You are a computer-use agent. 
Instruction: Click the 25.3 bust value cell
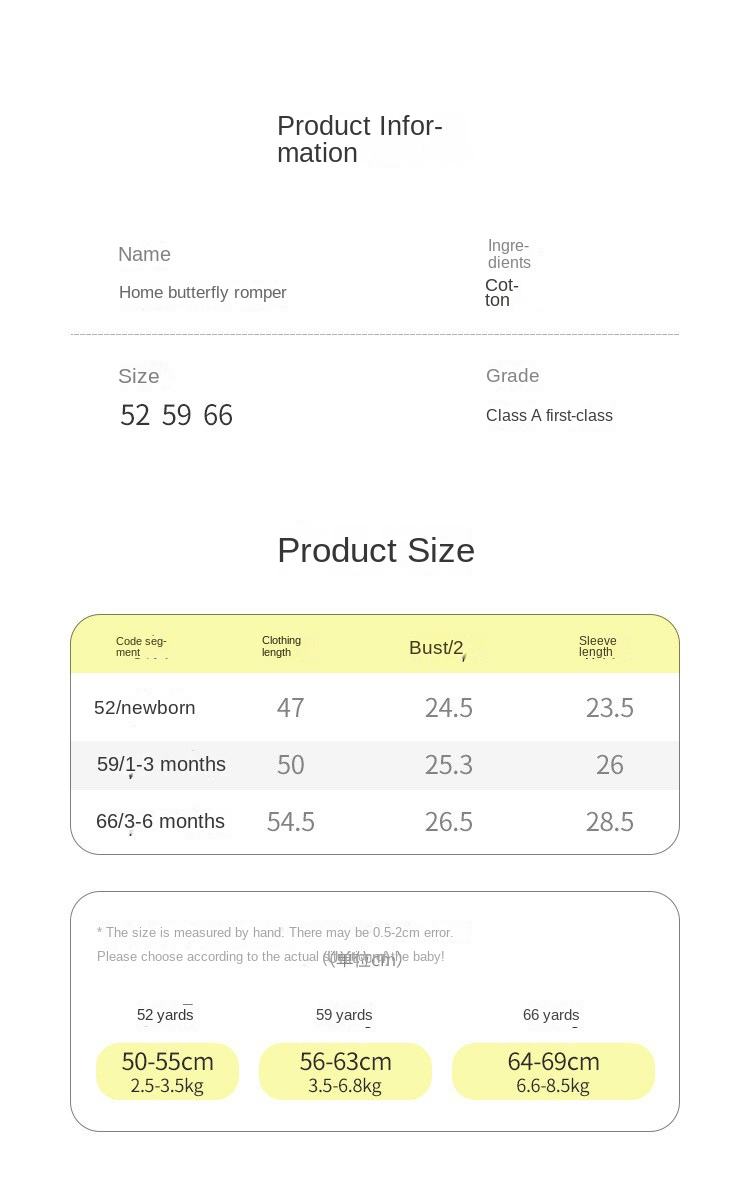point(449,765)
